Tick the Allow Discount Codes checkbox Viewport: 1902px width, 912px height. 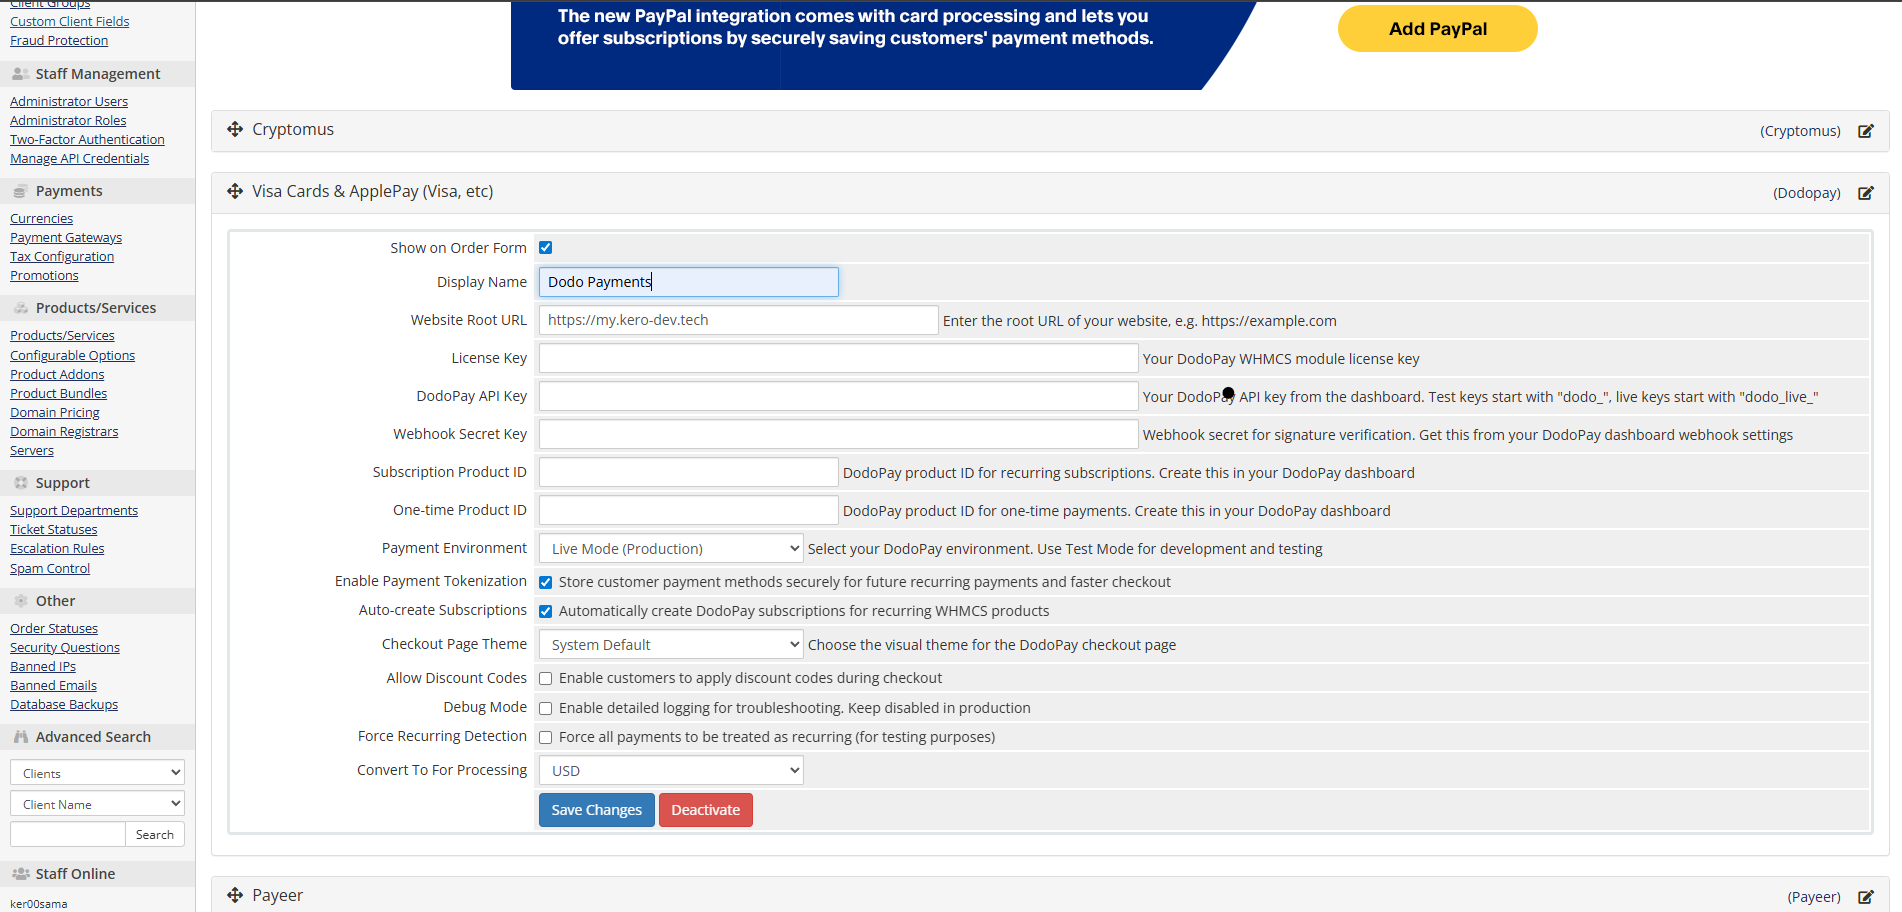click(x=546, y=678)
